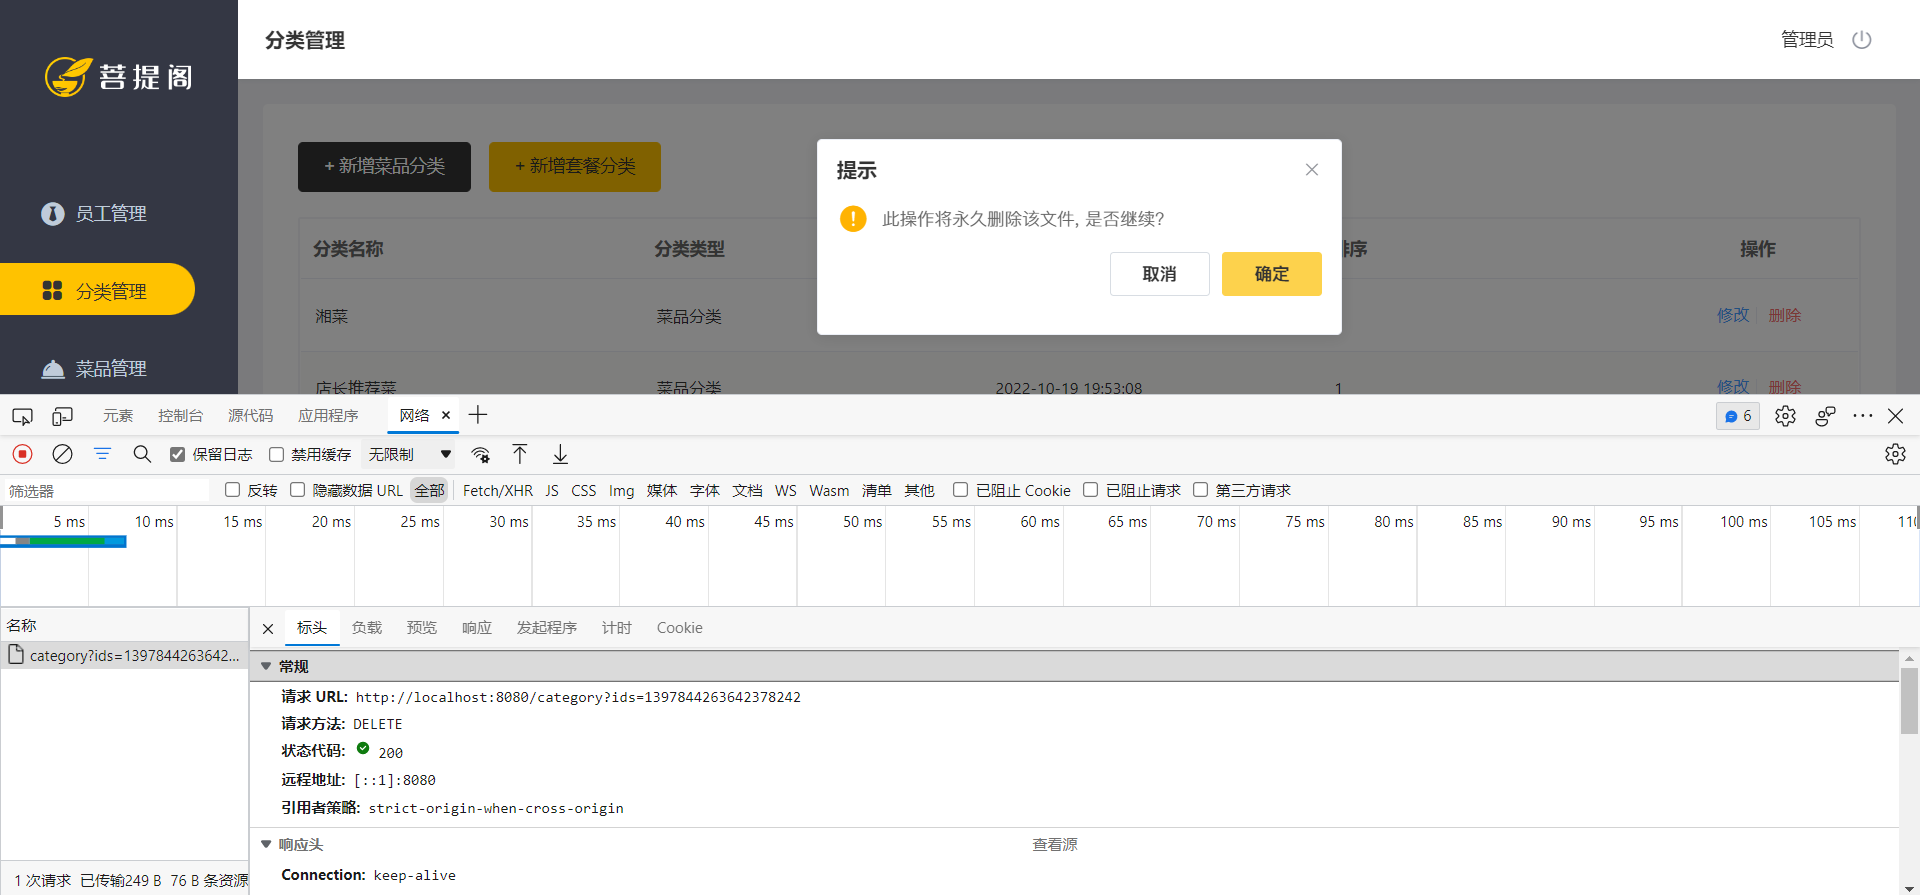The height and width of the screenshot is (895, 1920).
Task: Click the 新增套餐分类 button
Action: point(575,167)
